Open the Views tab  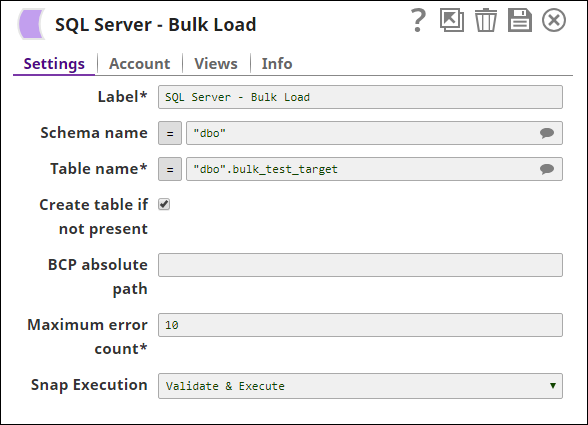point(216,64)
